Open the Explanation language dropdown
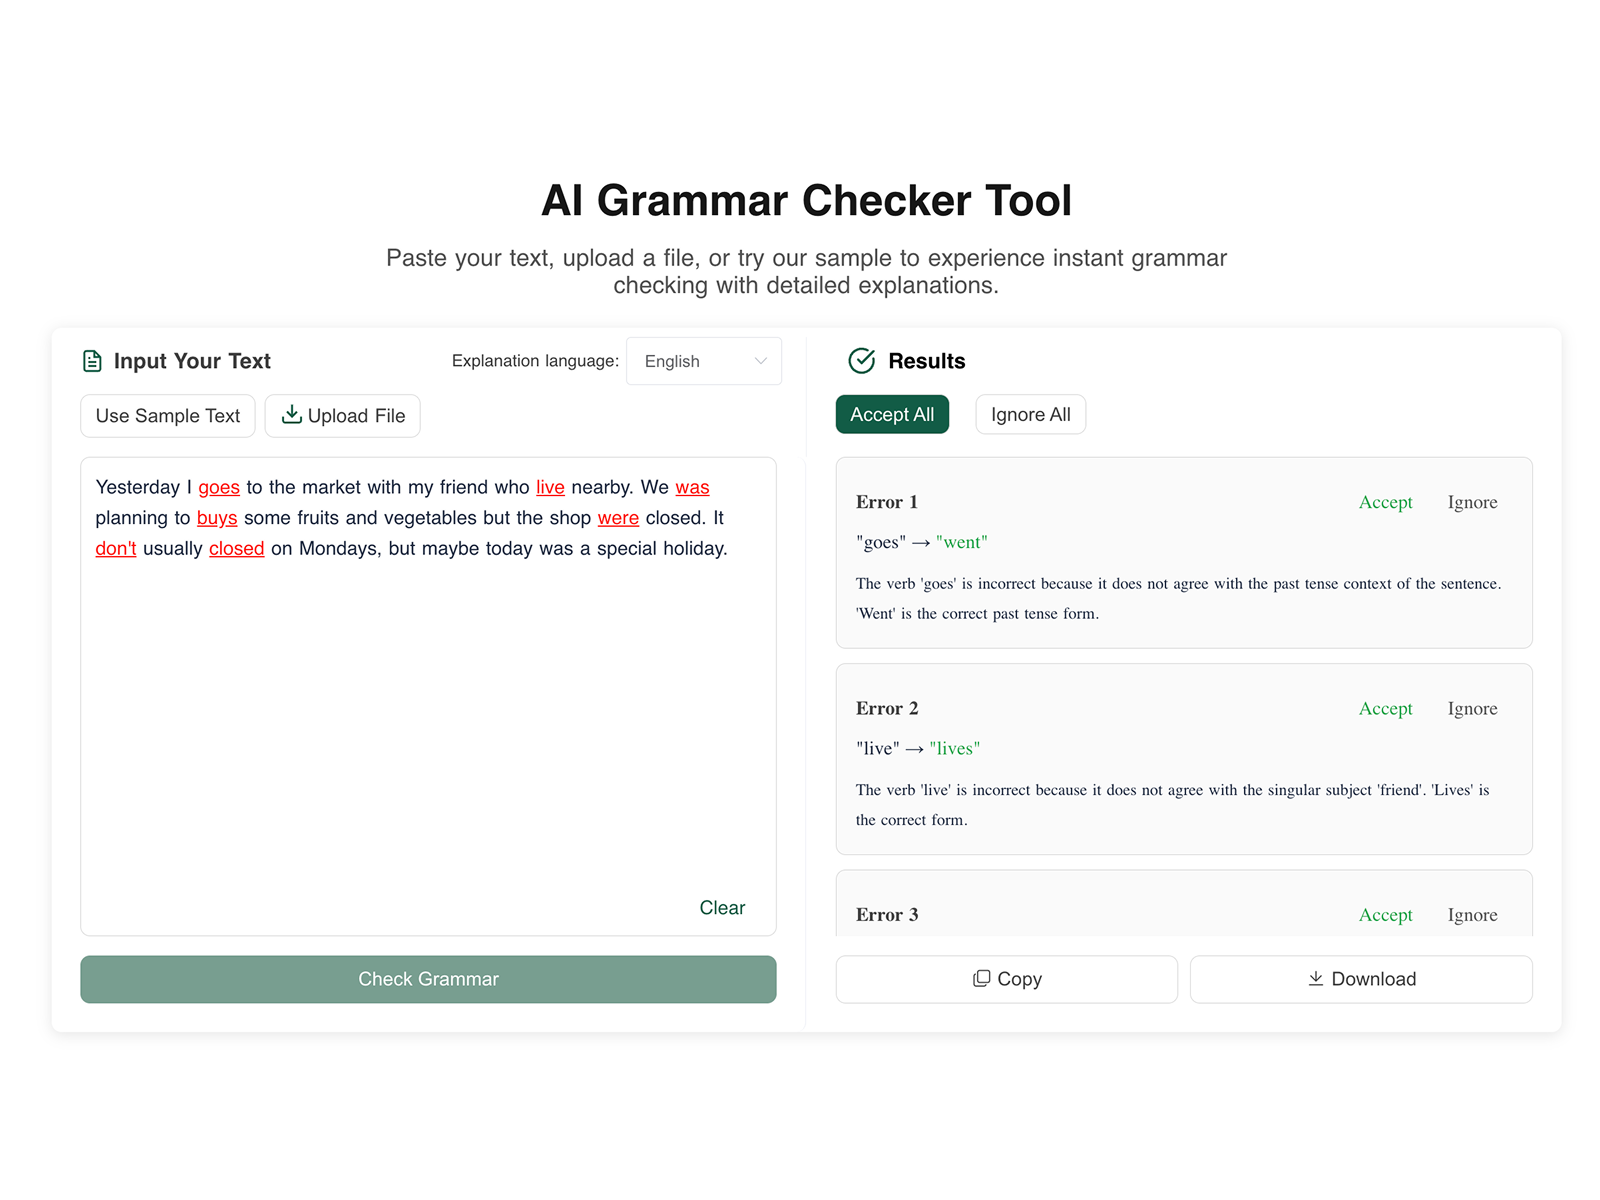 [x=703, y=361]
